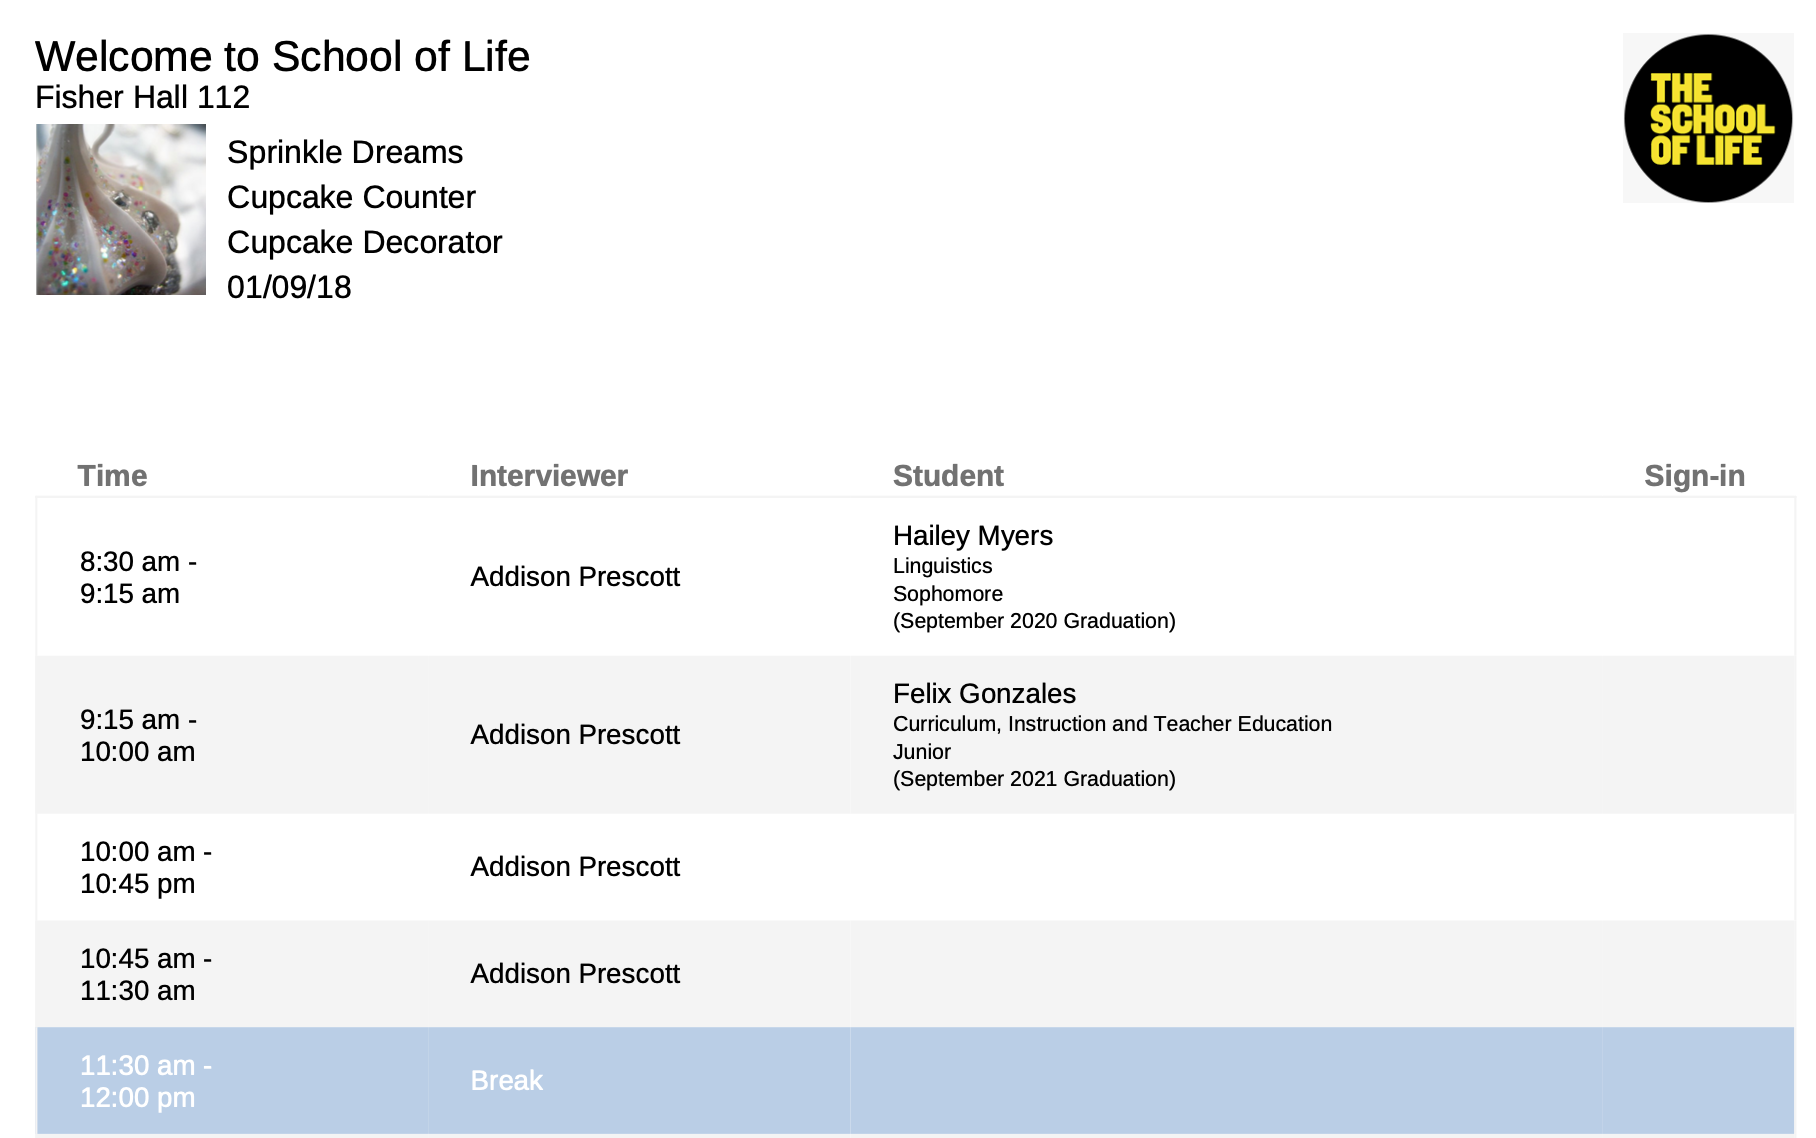This screenshot has height=1138, width=1816.
Task: Select student Hailey Myers
Action: point(972,536)
